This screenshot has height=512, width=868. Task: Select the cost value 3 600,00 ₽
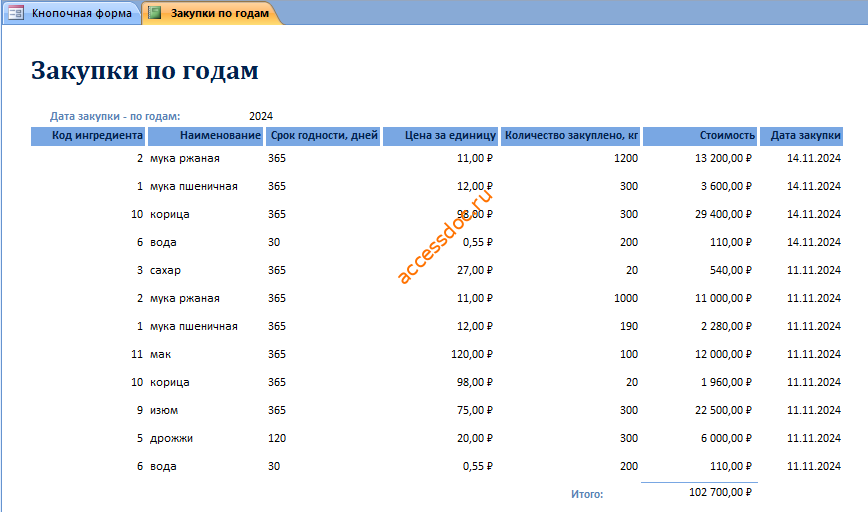pyautogui.click(x=726, y=187)
